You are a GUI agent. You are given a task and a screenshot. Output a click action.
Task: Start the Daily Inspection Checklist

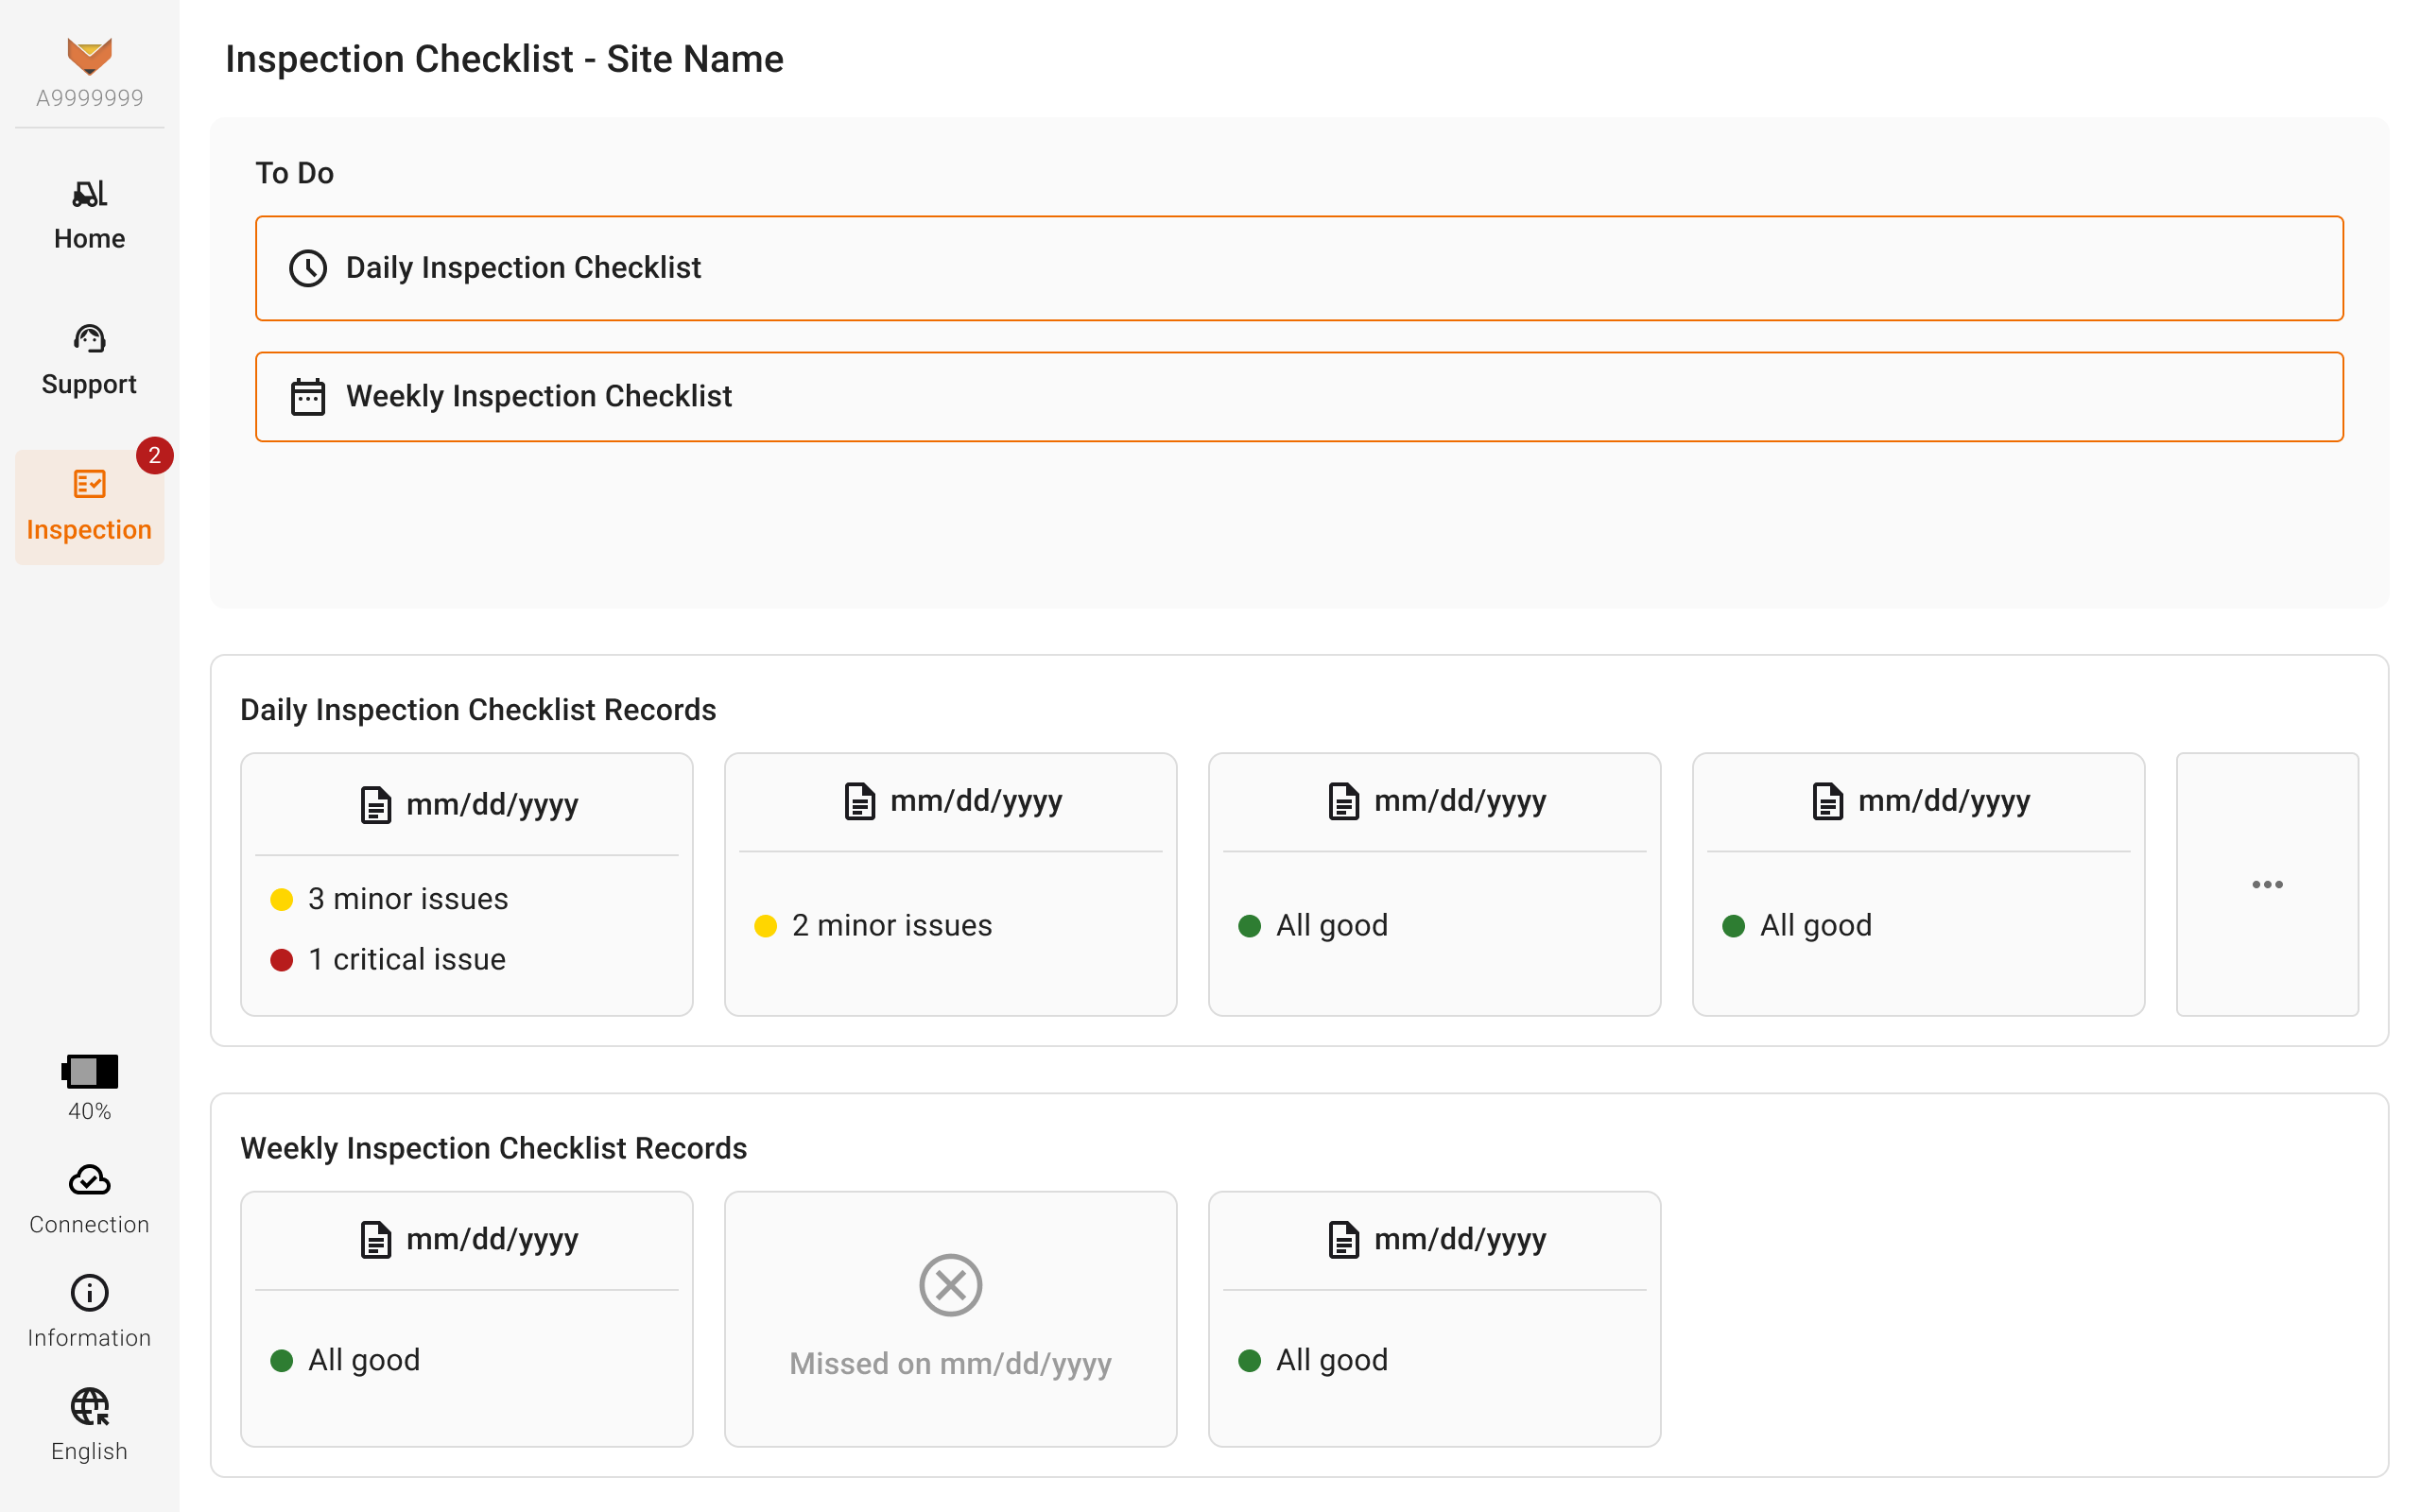[x=1298, y=268]
